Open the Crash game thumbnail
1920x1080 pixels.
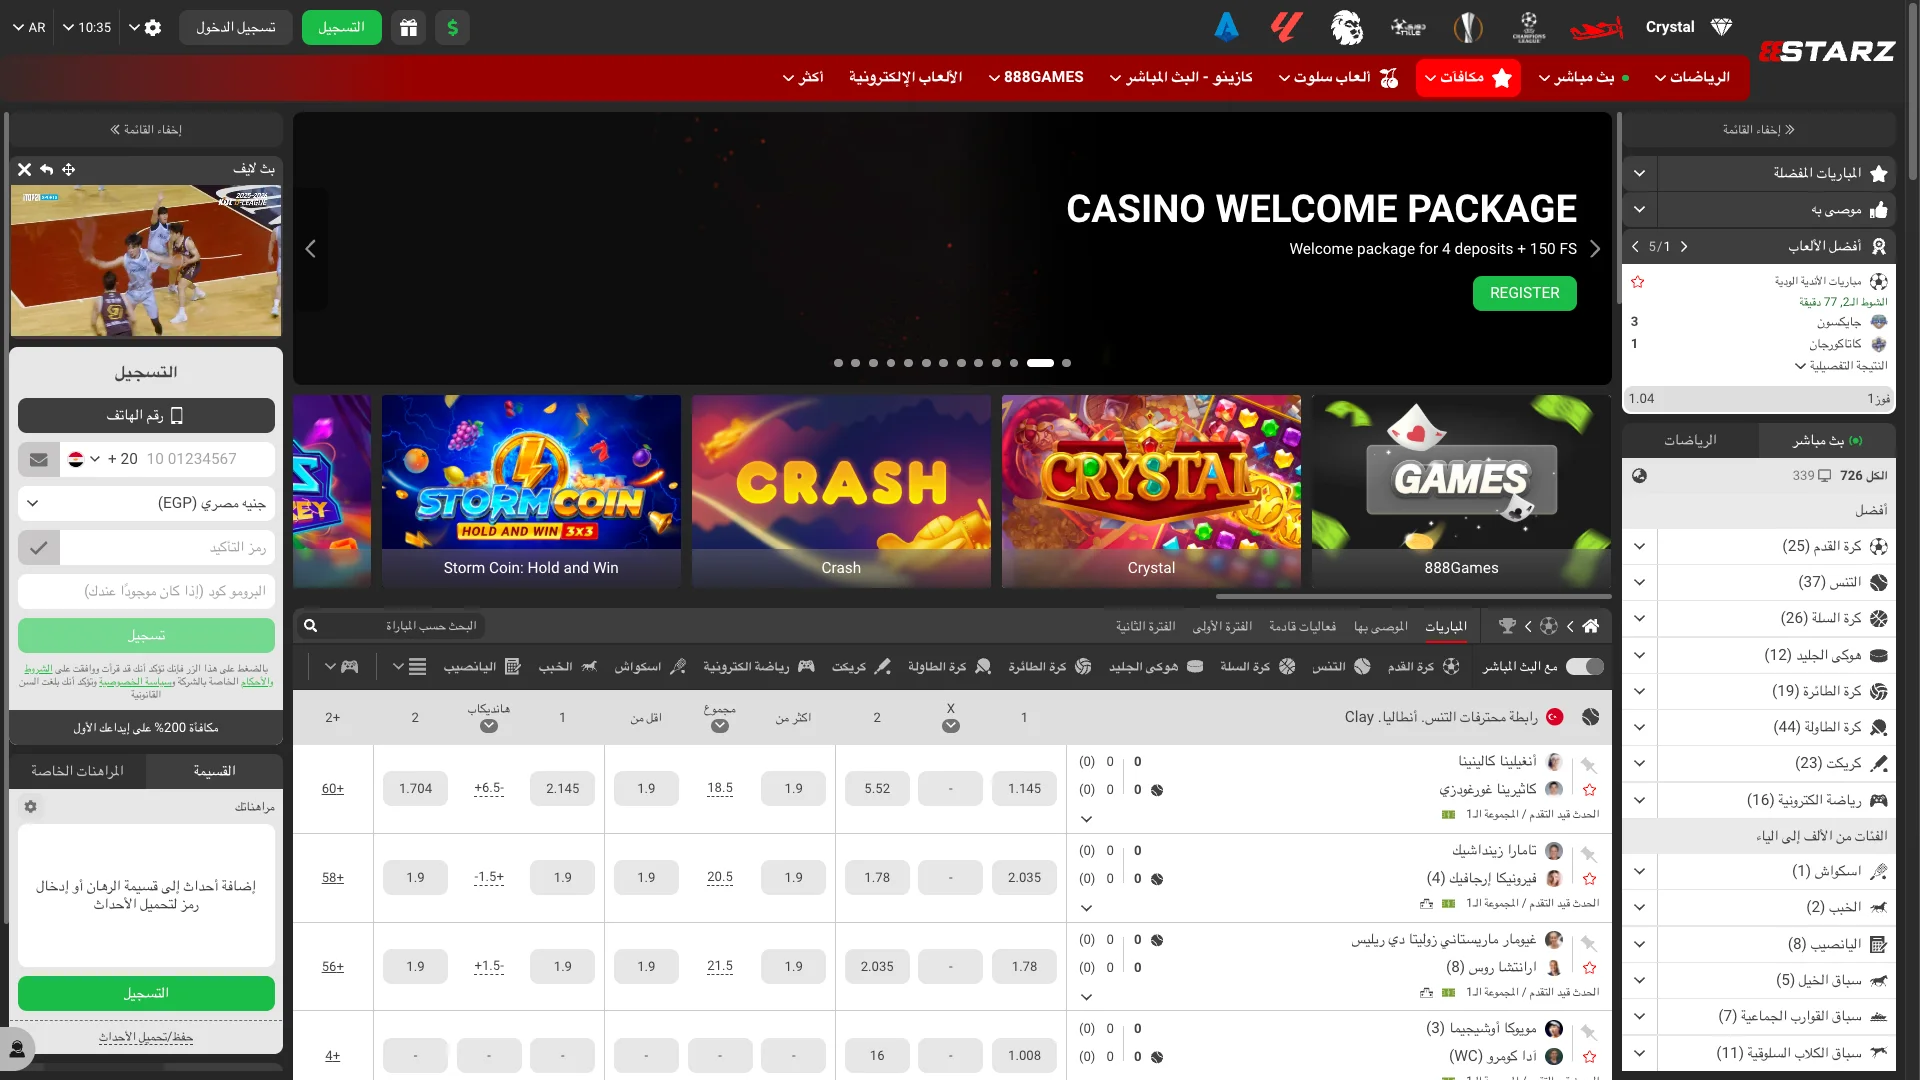pos(841,491)
